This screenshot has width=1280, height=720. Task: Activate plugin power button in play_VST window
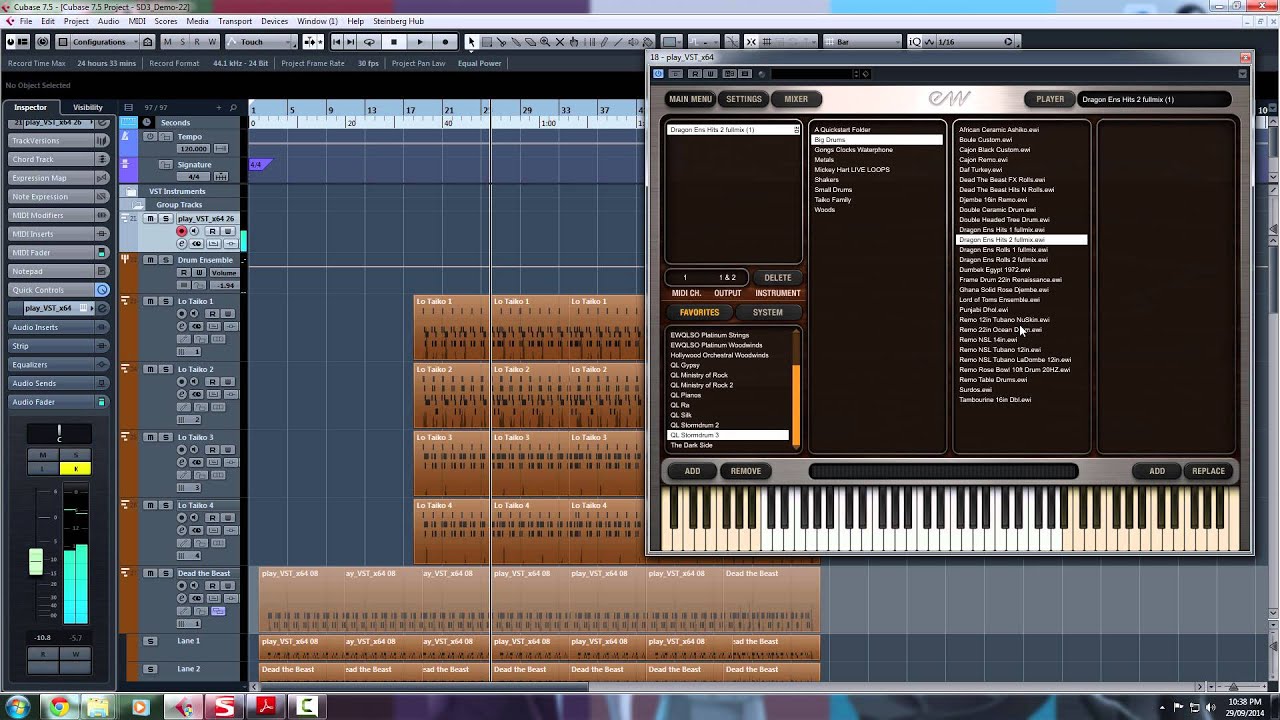pos(658,73)
